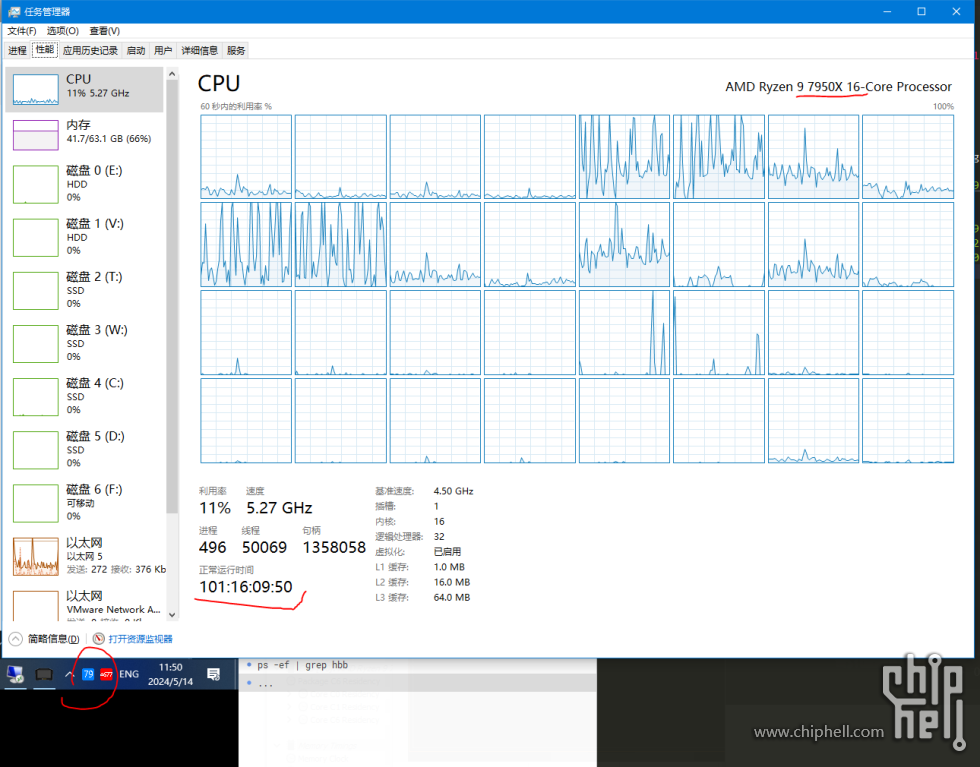Show the 详细信息 tab

pyautogui.click(x=199, y=51)
